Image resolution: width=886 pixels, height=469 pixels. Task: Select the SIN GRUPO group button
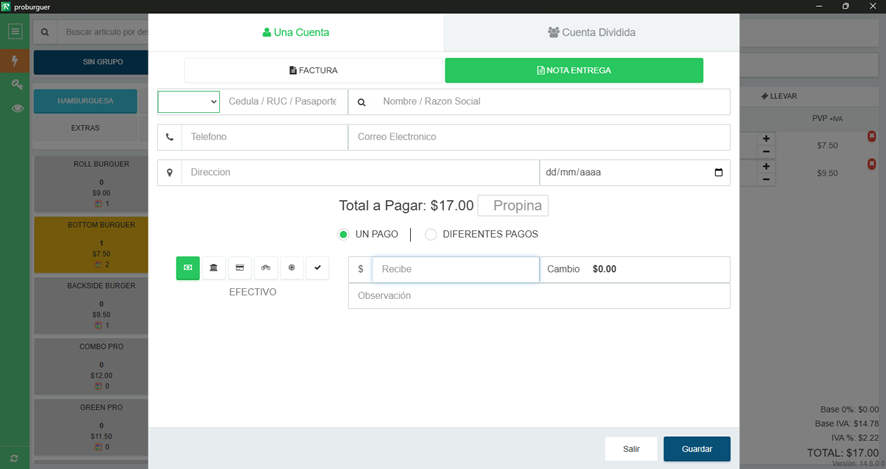[90, 62]
